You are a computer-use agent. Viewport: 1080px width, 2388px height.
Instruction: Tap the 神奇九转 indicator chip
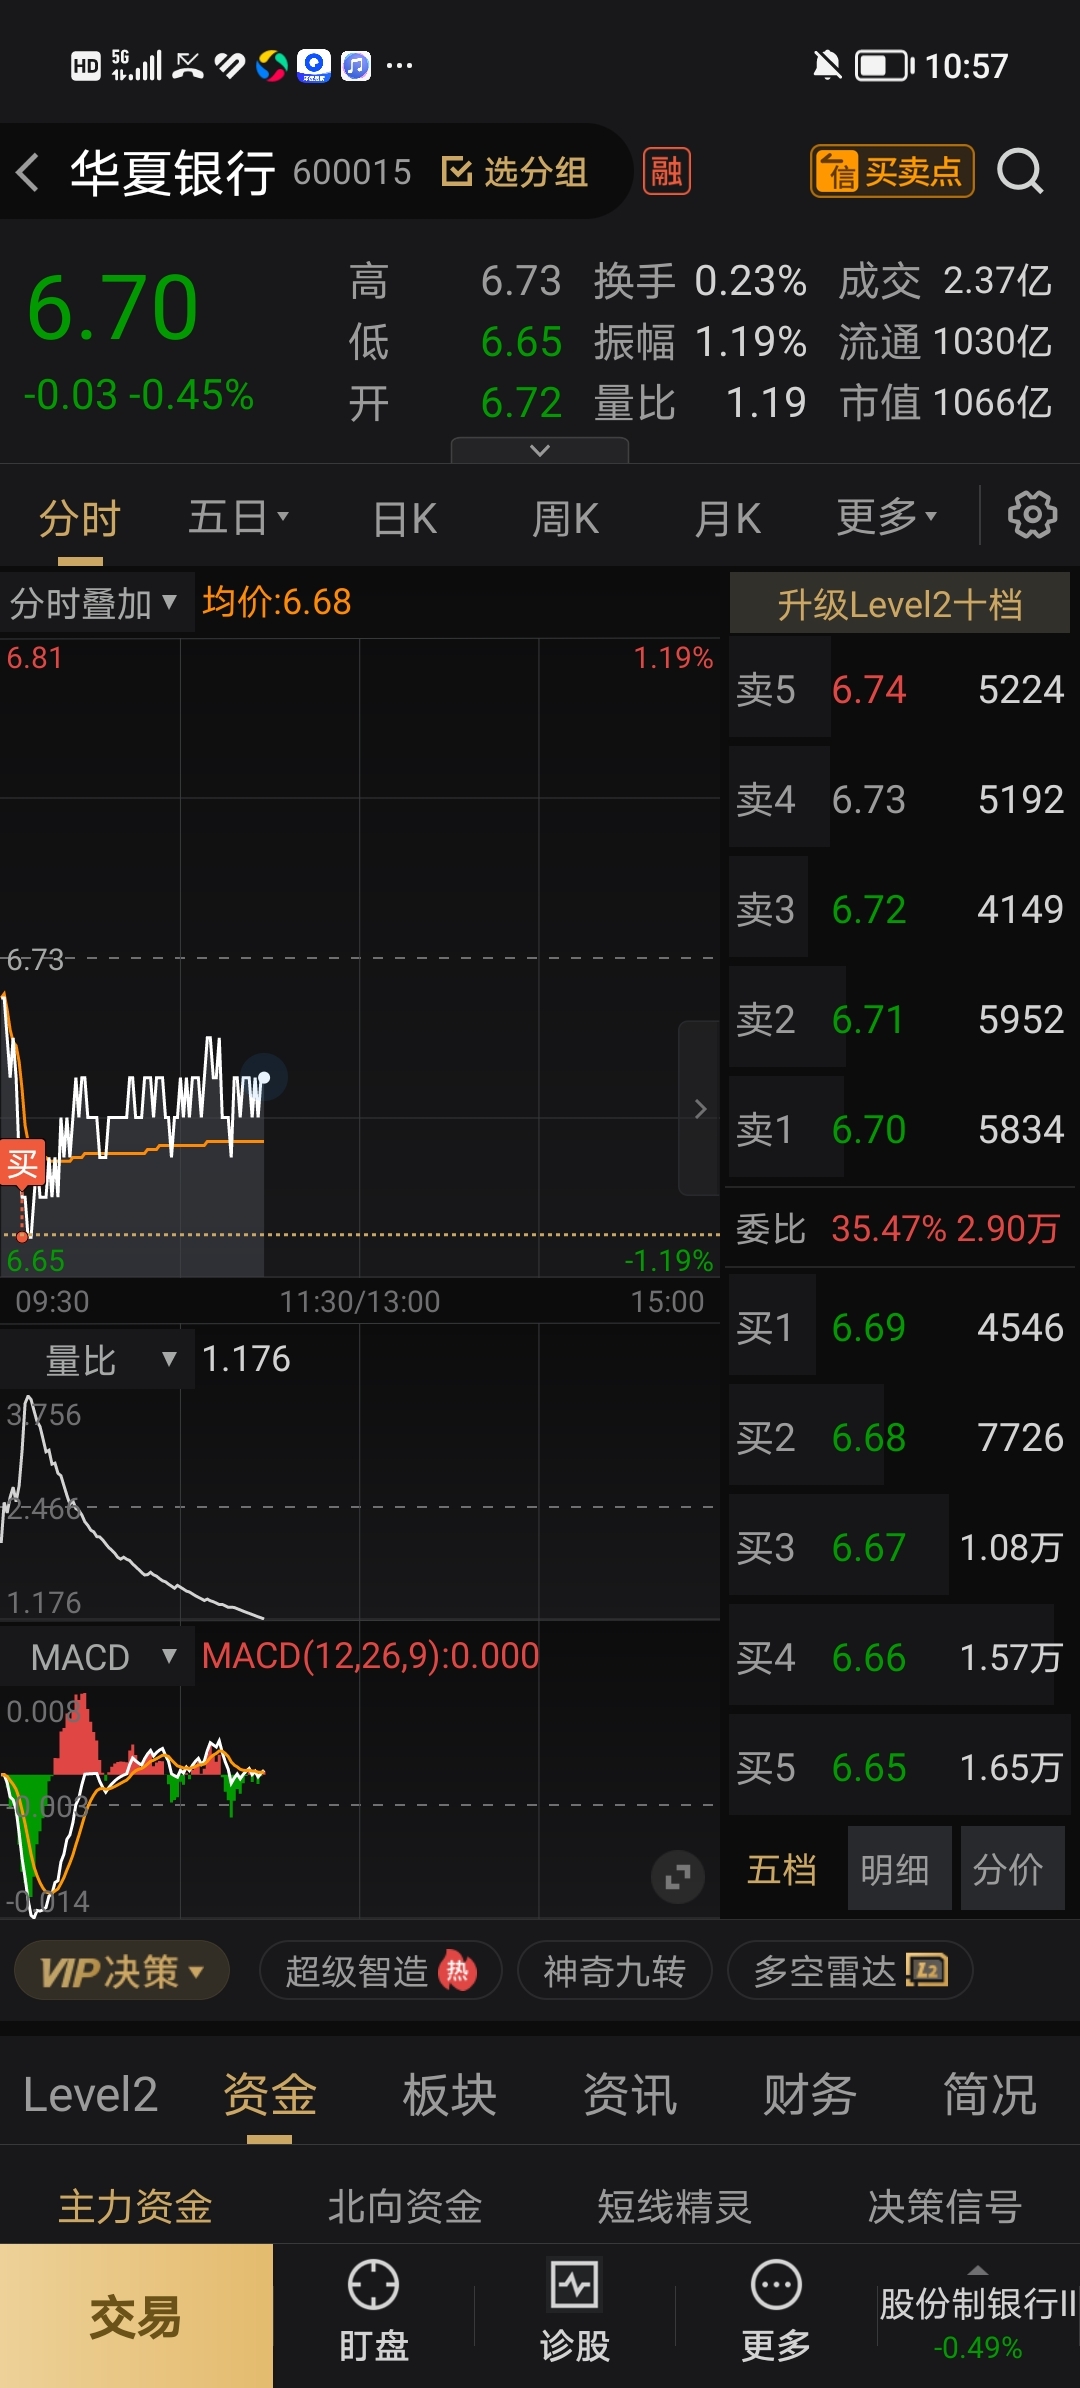tap(615, 1971)
